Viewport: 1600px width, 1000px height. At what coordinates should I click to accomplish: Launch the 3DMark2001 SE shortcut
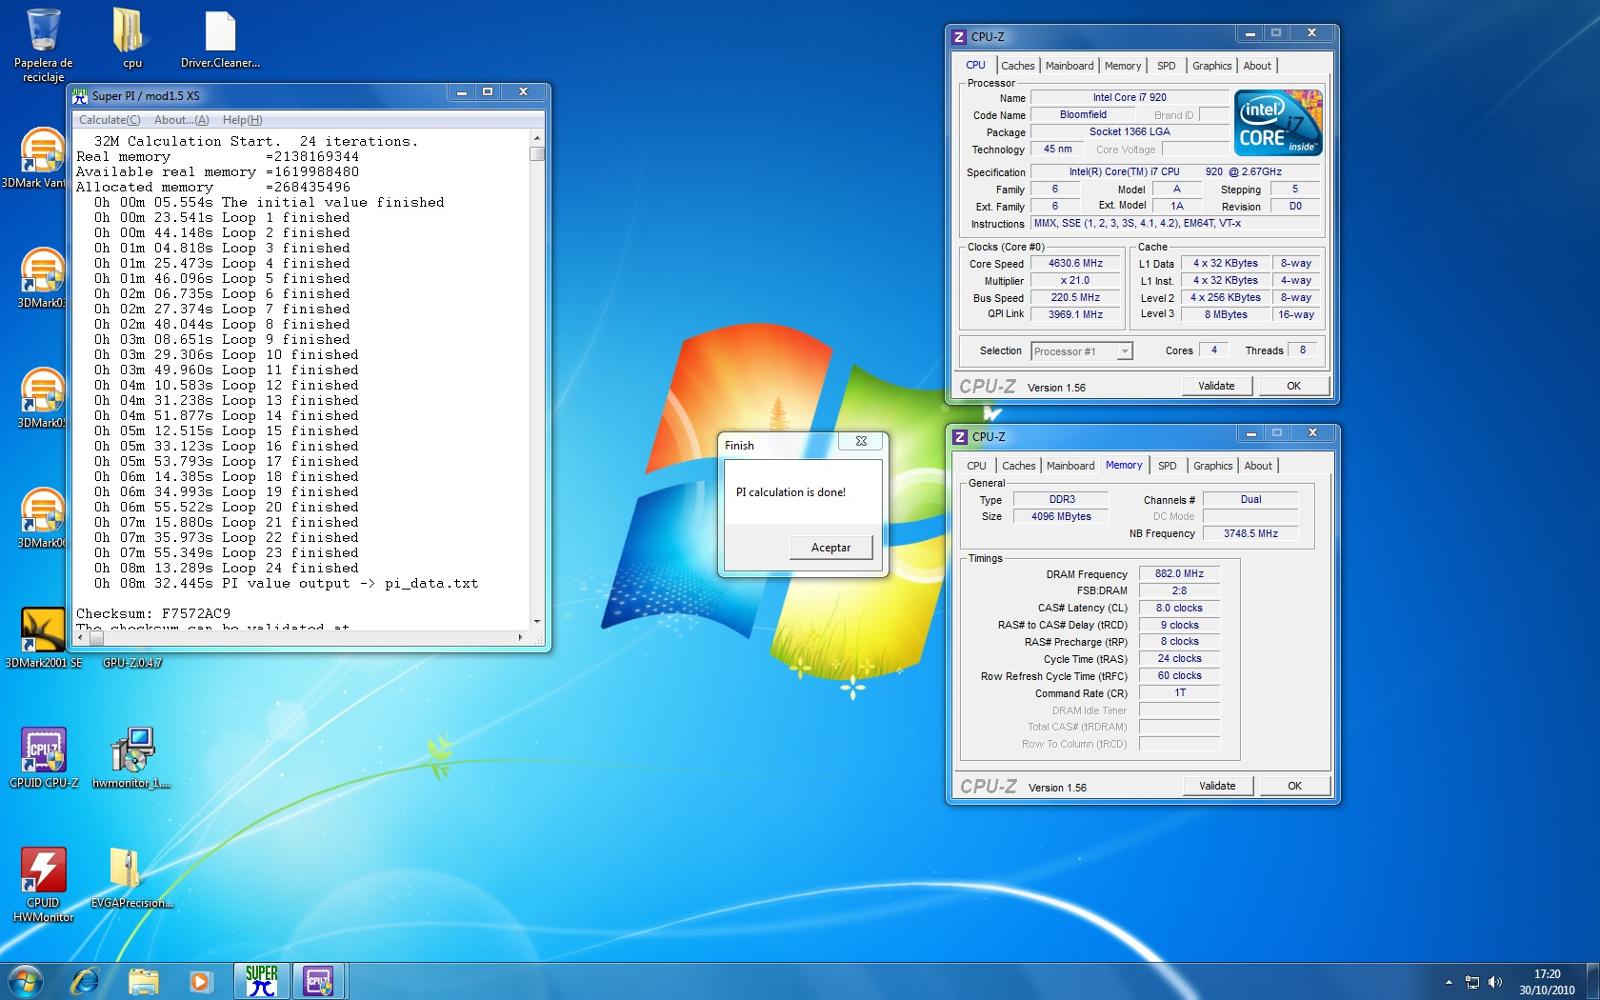pyautogui.click(x=42, y=638)
